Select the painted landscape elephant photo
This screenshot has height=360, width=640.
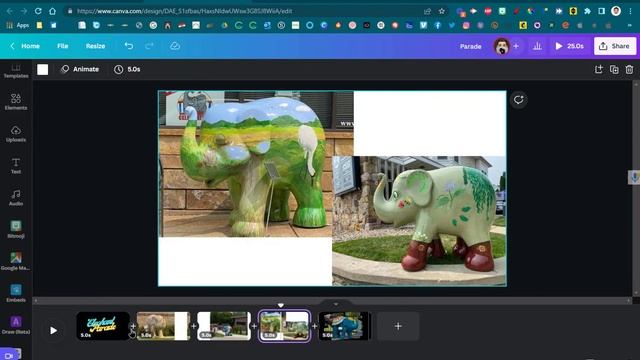(x=245, y=164)
